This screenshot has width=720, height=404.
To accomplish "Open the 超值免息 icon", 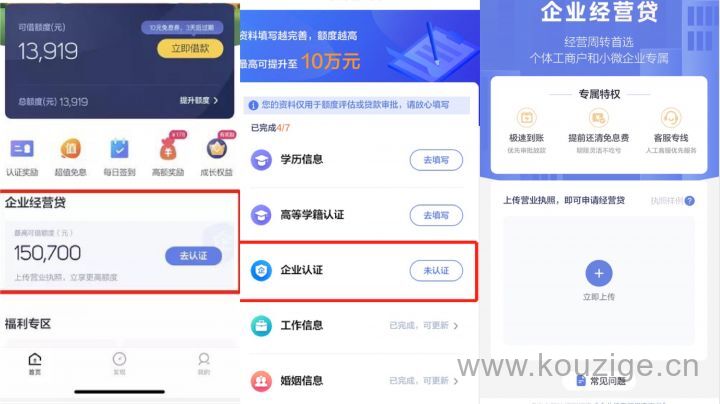I will pyautogui.click(x=70, y=149).
